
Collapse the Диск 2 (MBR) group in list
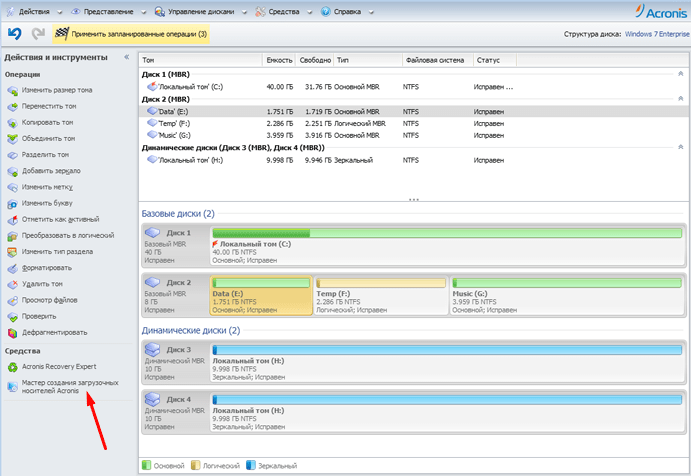[x=680, y=99]
